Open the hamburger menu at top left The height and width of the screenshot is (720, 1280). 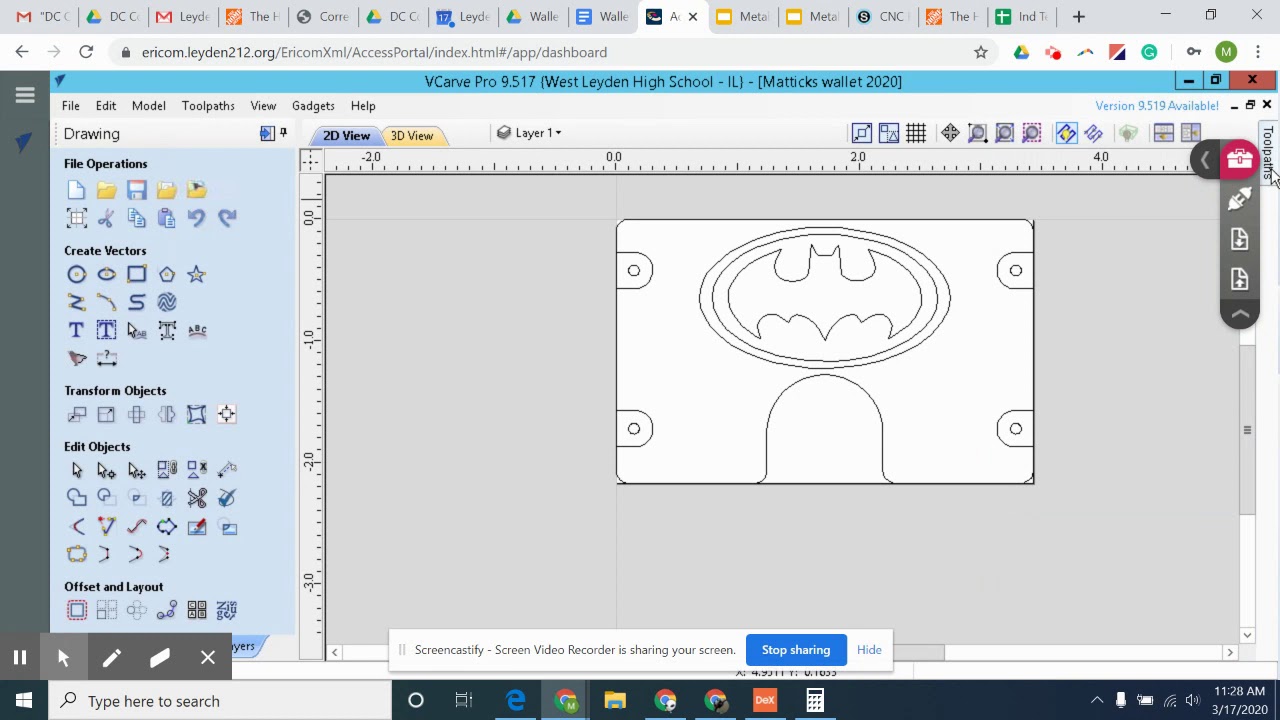pos(25,96)
